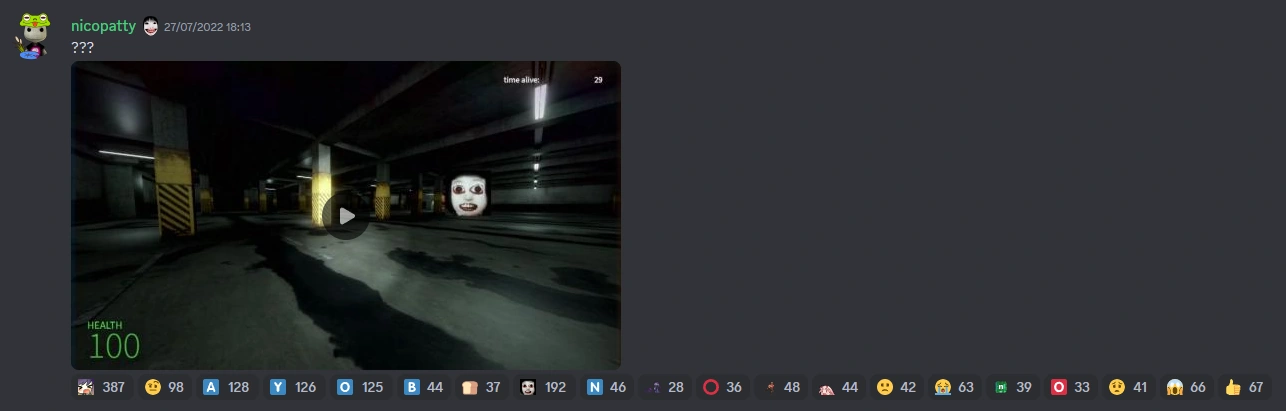The image size is (1286, 411).
Task: Add the green n square reaction with 39
Action: (1013, 387)
